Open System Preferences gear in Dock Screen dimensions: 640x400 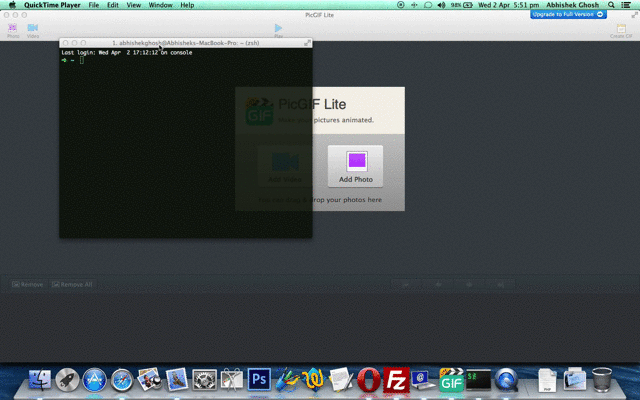click(x=204, y=379)
